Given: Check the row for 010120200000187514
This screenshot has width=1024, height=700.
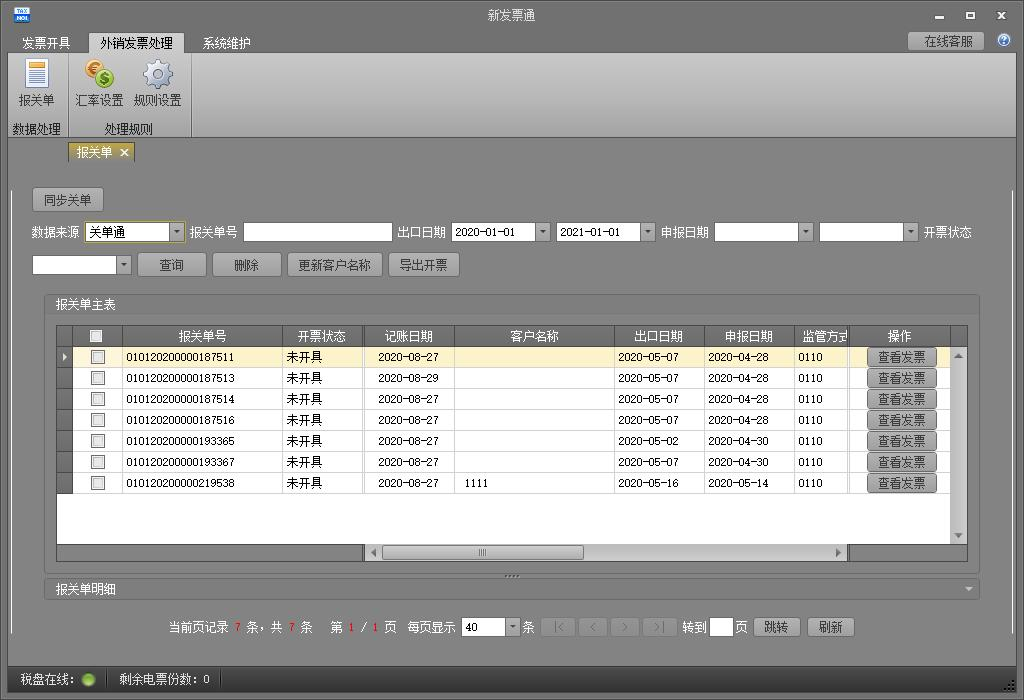Looking at the screenshot, I should pos(98,398).
